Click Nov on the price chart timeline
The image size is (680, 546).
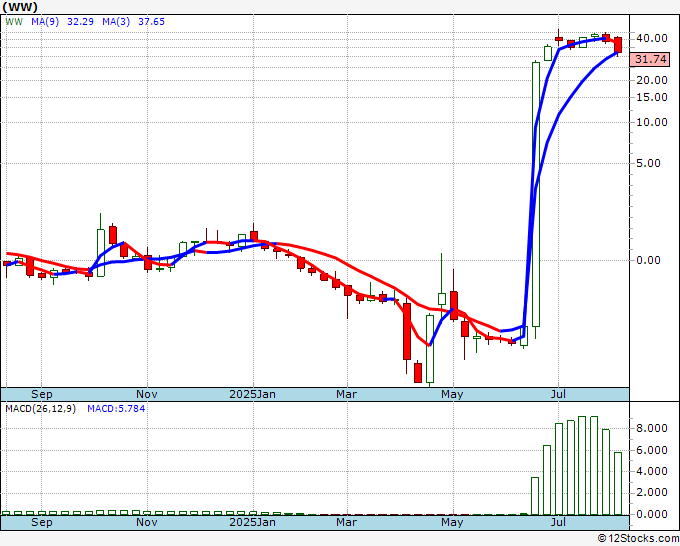tap(147, 394)
